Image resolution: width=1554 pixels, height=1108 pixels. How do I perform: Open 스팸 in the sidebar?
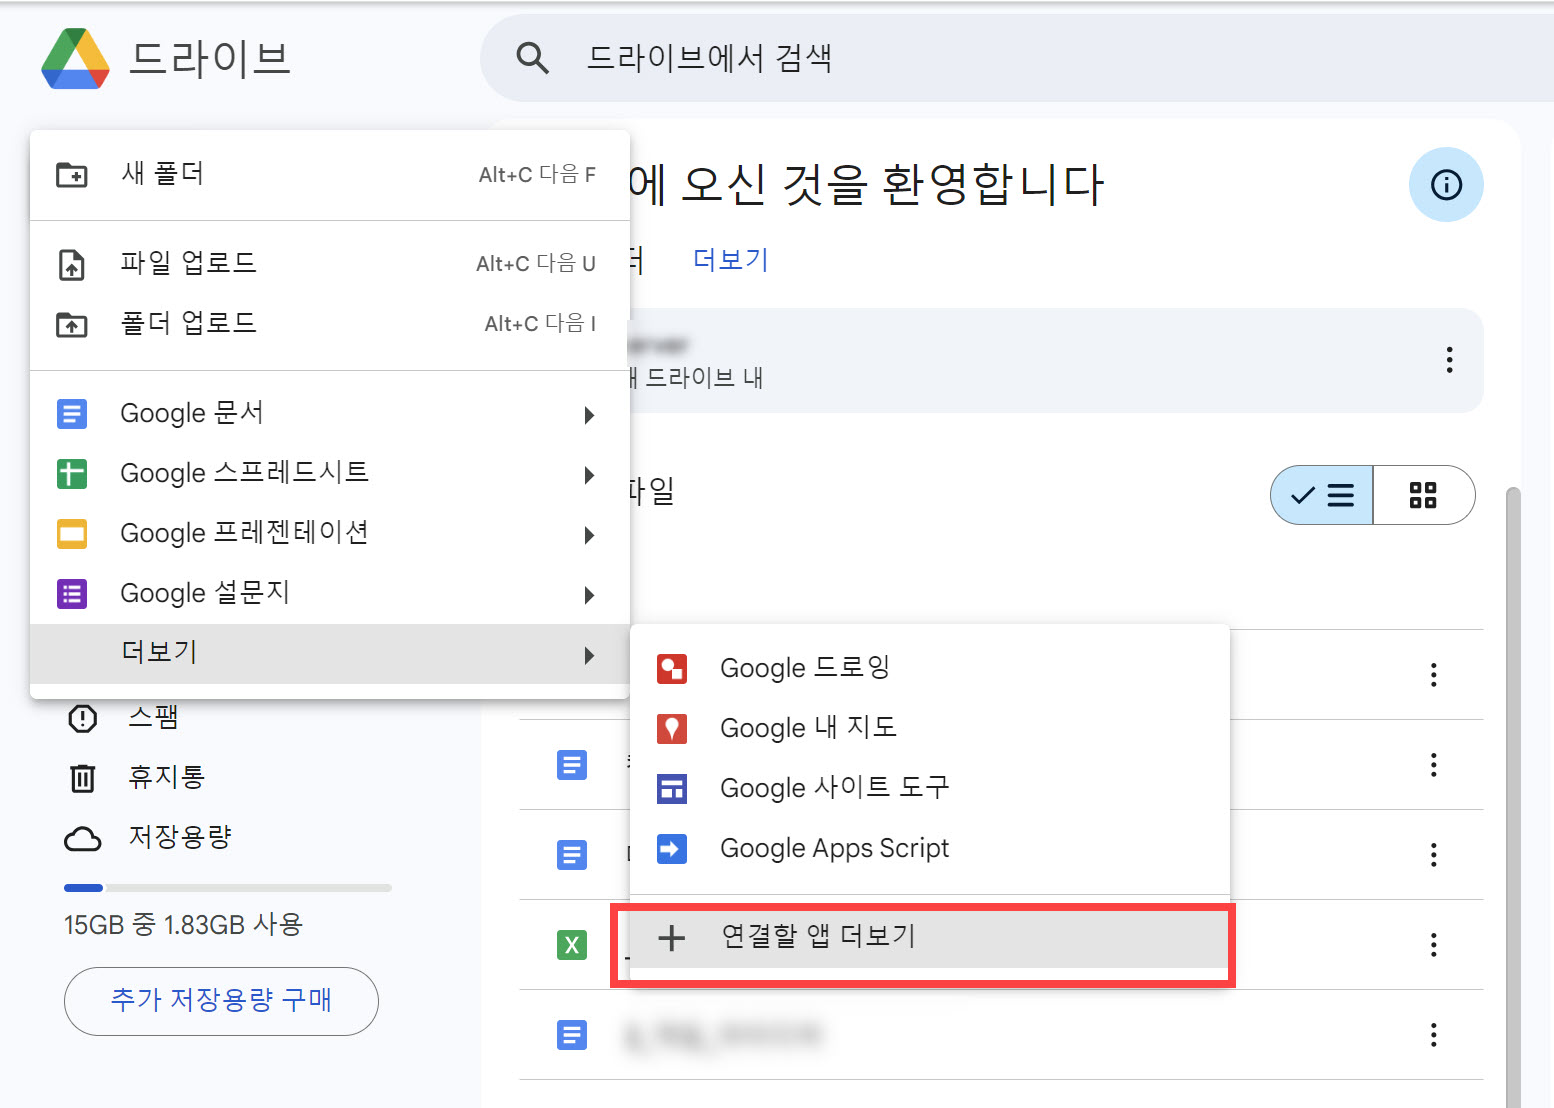(x=154, y=717)
